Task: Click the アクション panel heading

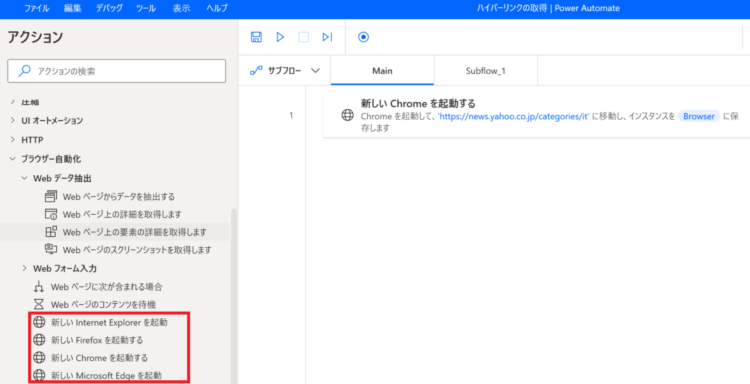Action: (x=35, y=37)
